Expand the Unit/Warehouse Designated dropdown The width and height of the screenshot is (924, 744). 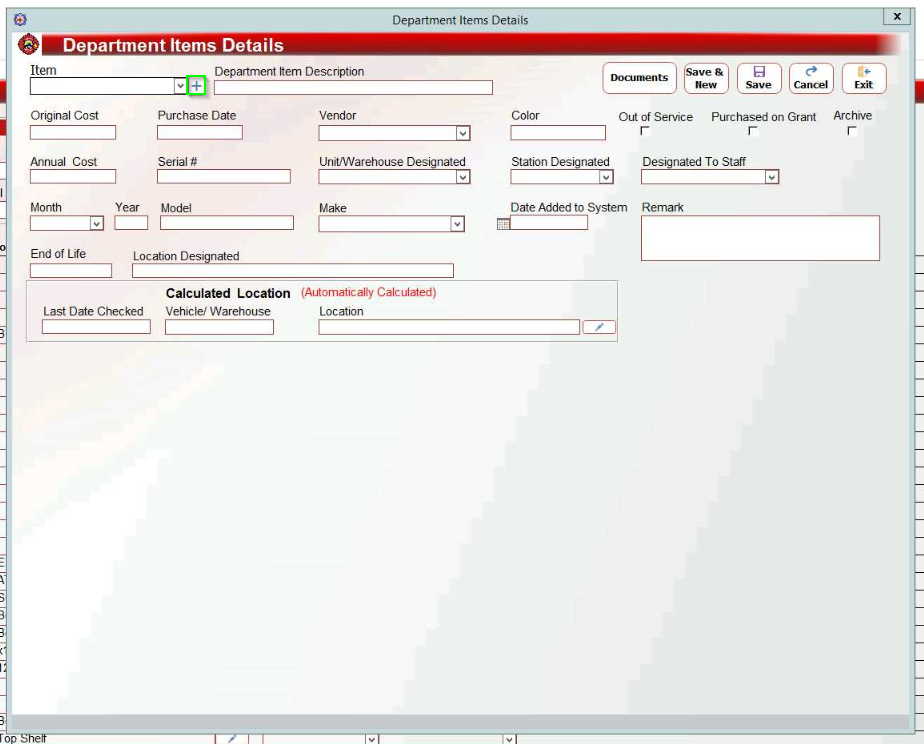(462, 177)
